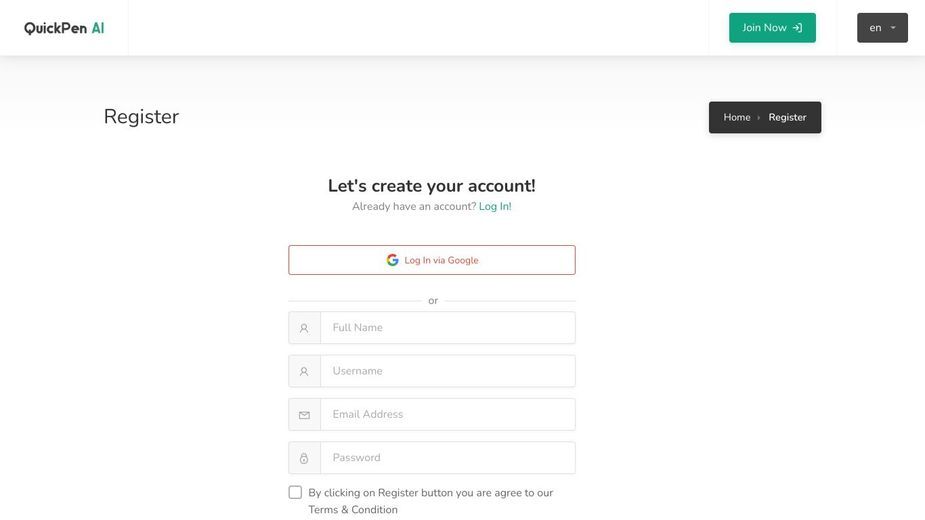Click the Google logo icon
925x520 pixels.
(x=392, y=260)
